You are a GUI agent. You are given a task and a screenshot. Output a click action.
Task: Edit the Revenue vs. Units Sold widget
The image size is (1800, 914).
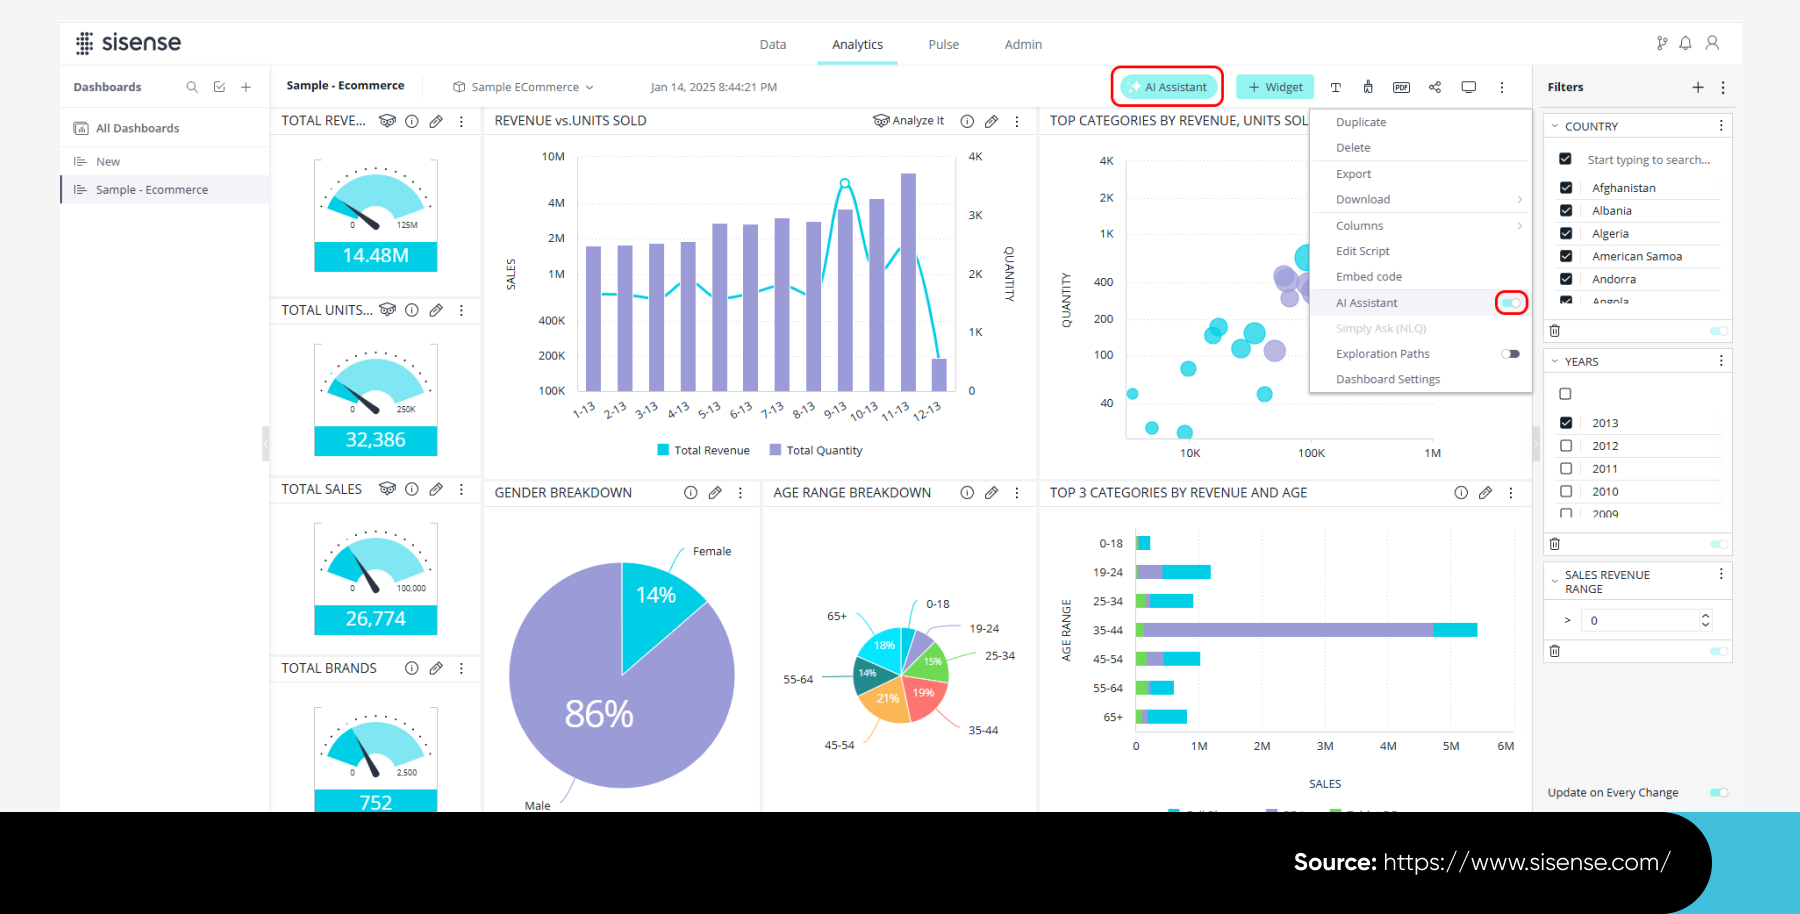[x=991, y=121]
